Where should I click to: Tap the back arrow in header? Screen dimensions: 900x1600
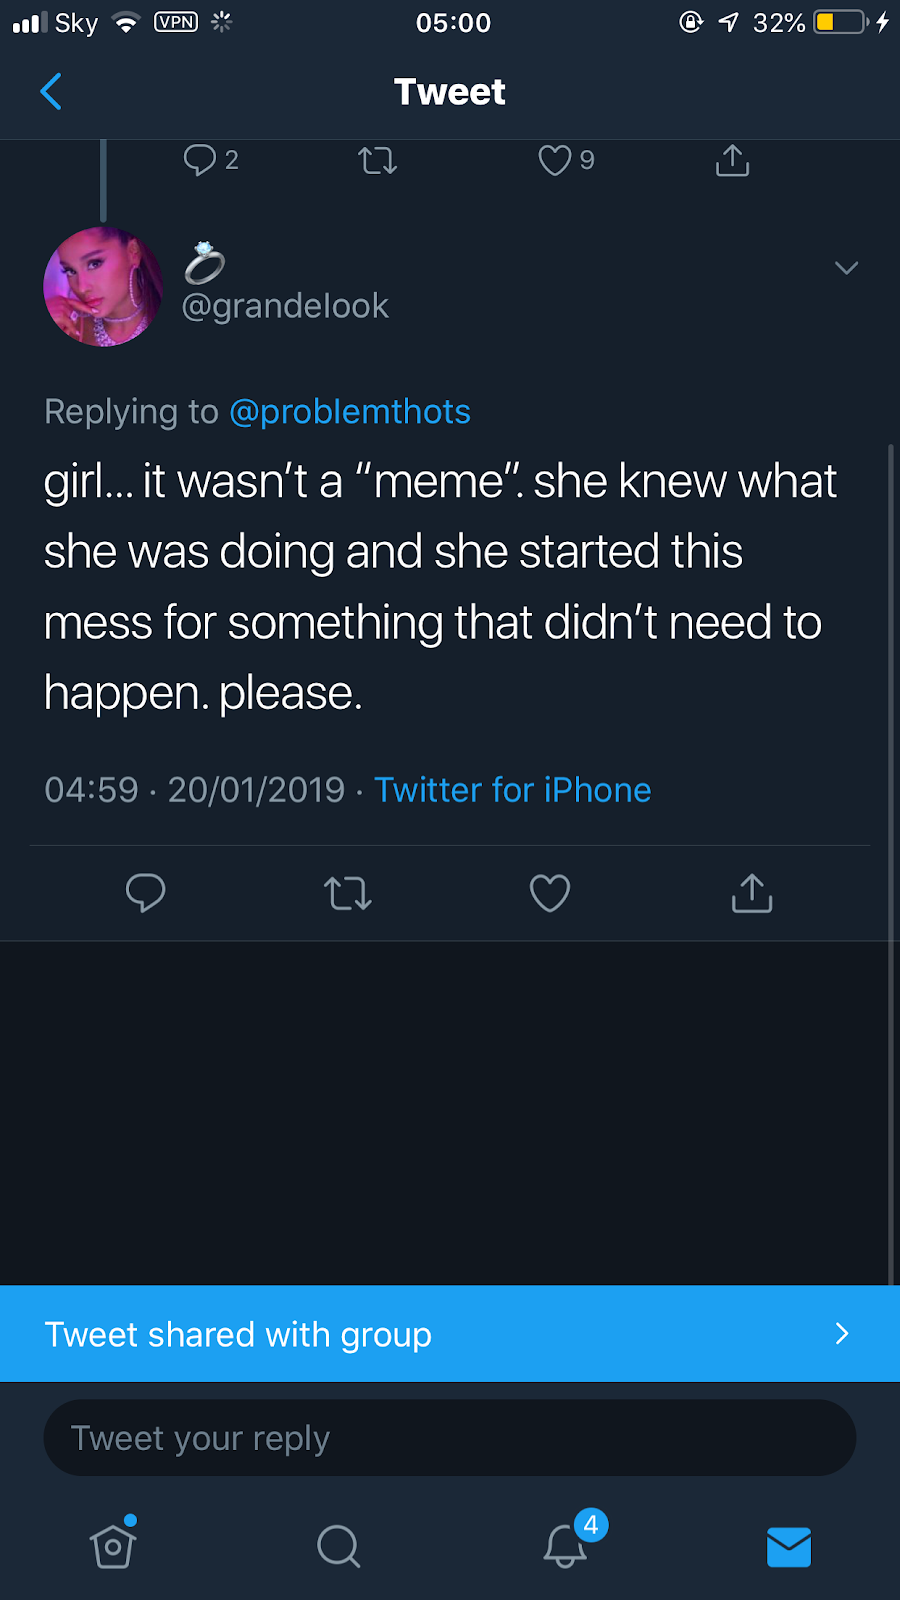click(51, 92)
